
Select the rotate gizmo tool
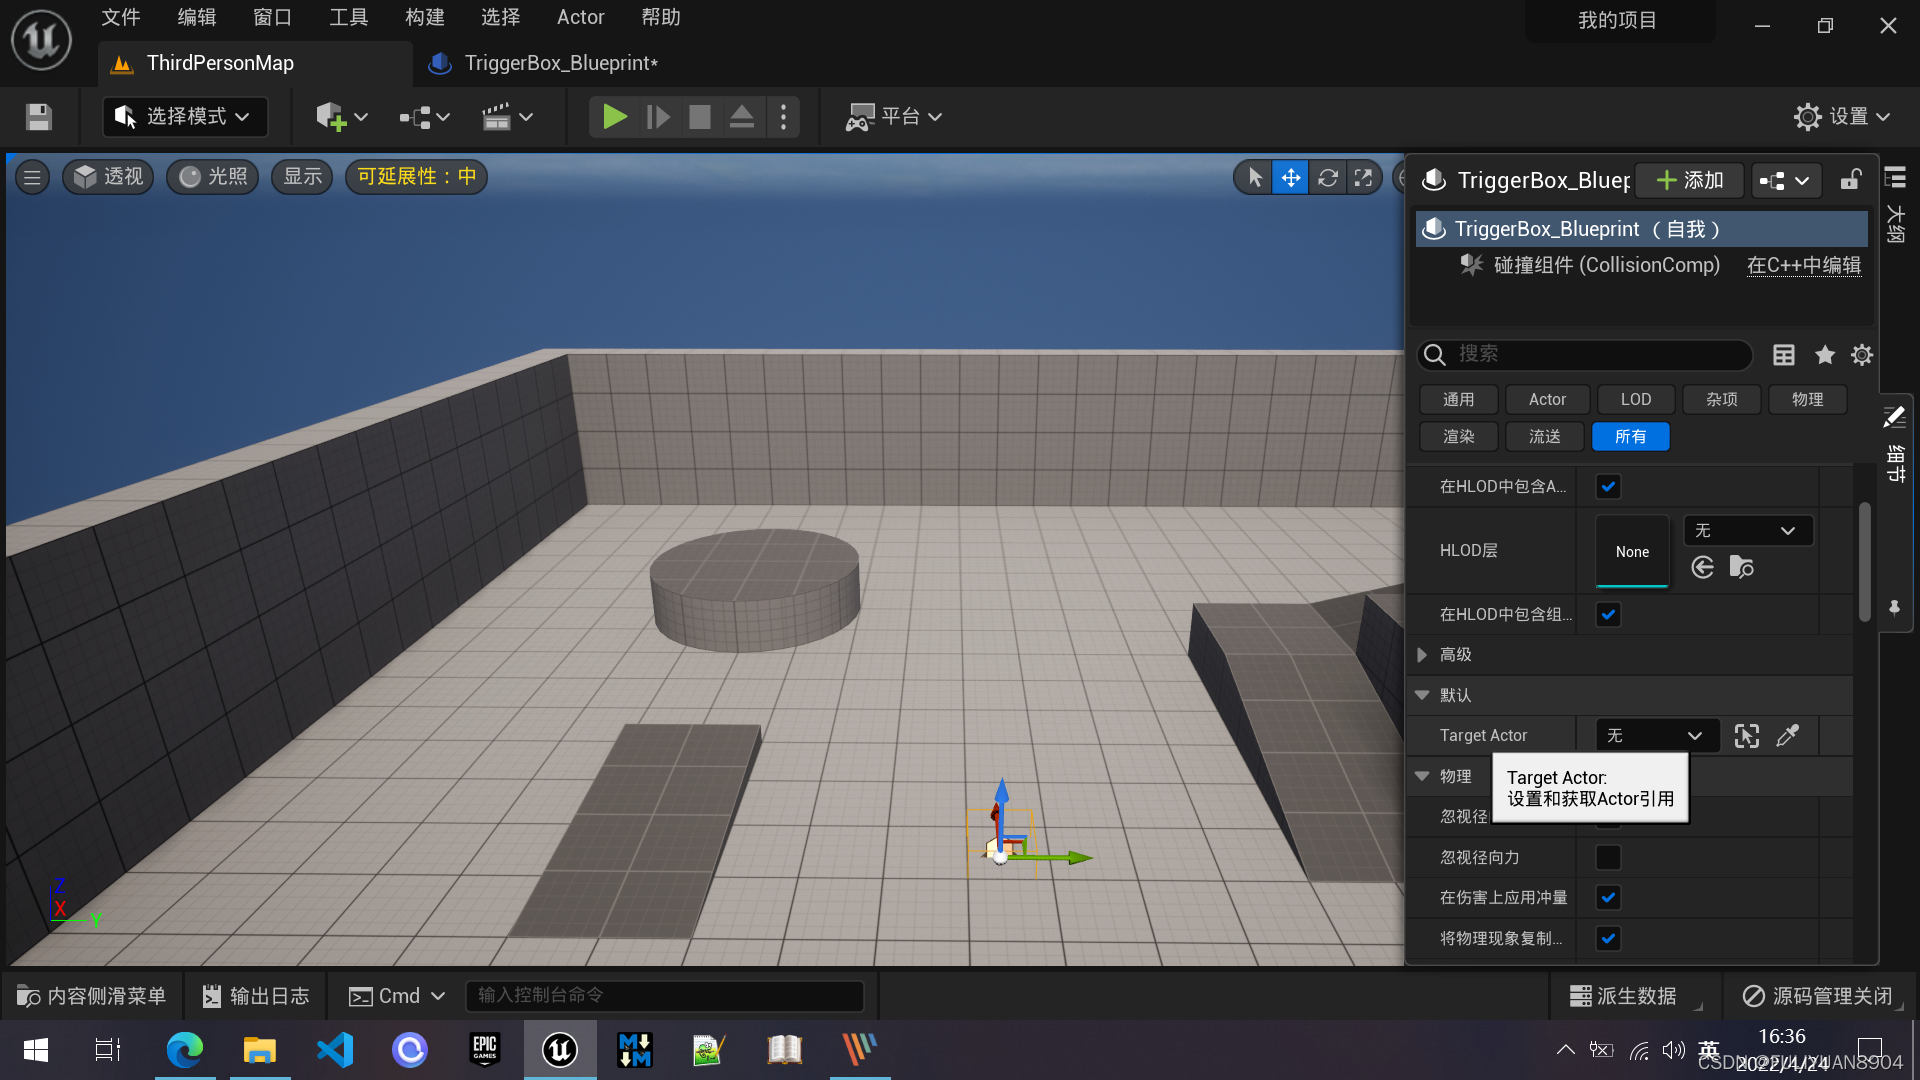coord(1327,178)
